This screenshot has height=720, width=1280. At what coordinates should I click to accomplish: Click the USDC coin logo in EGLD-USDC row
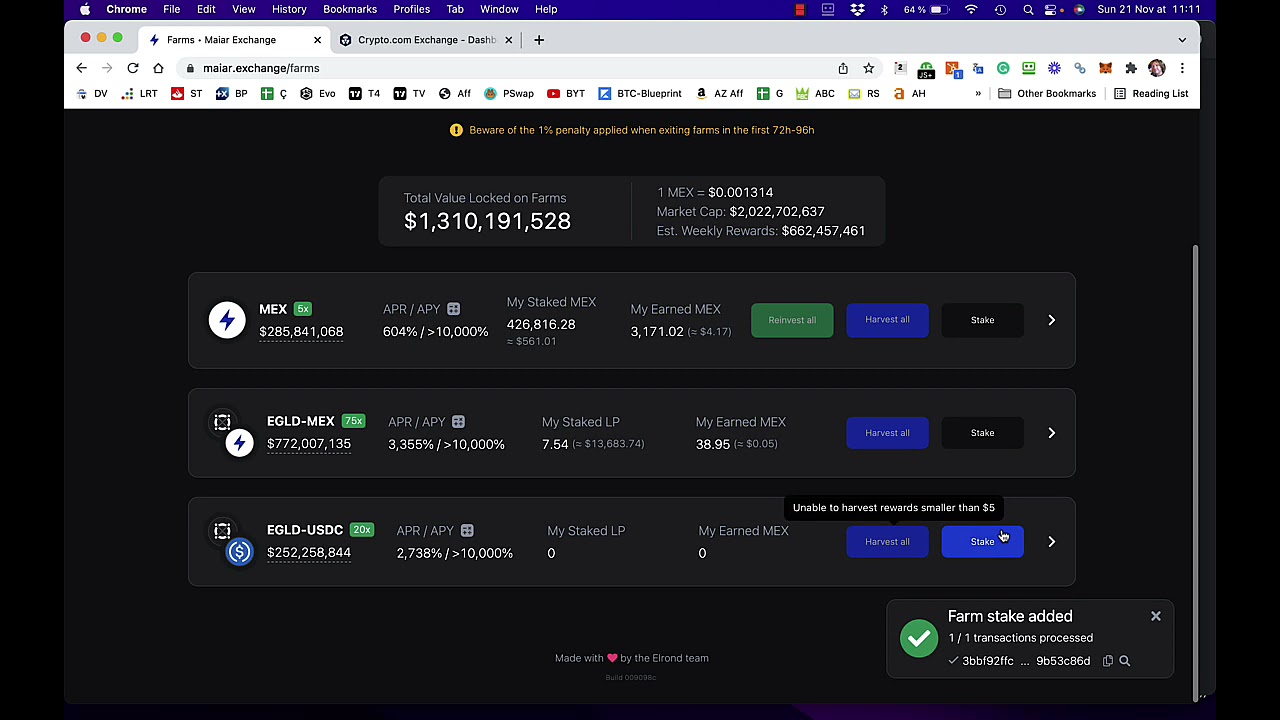(x=240, y=552)
